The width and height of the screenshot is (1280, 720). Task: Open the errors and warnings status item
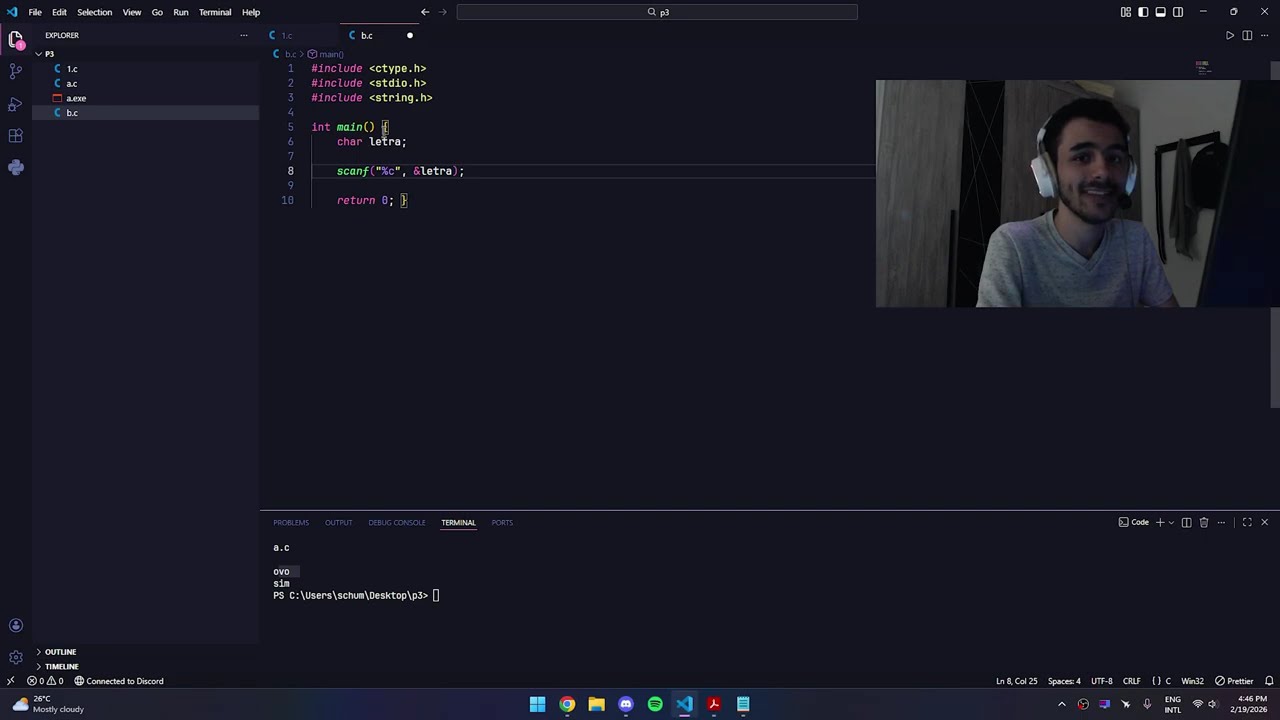[x=45, y=681]
